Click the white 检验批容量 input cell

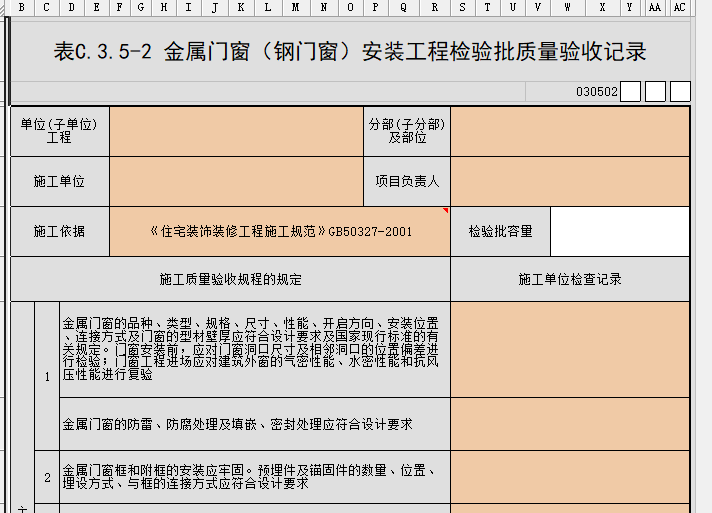pyautogui.click(x=619, y=231)
